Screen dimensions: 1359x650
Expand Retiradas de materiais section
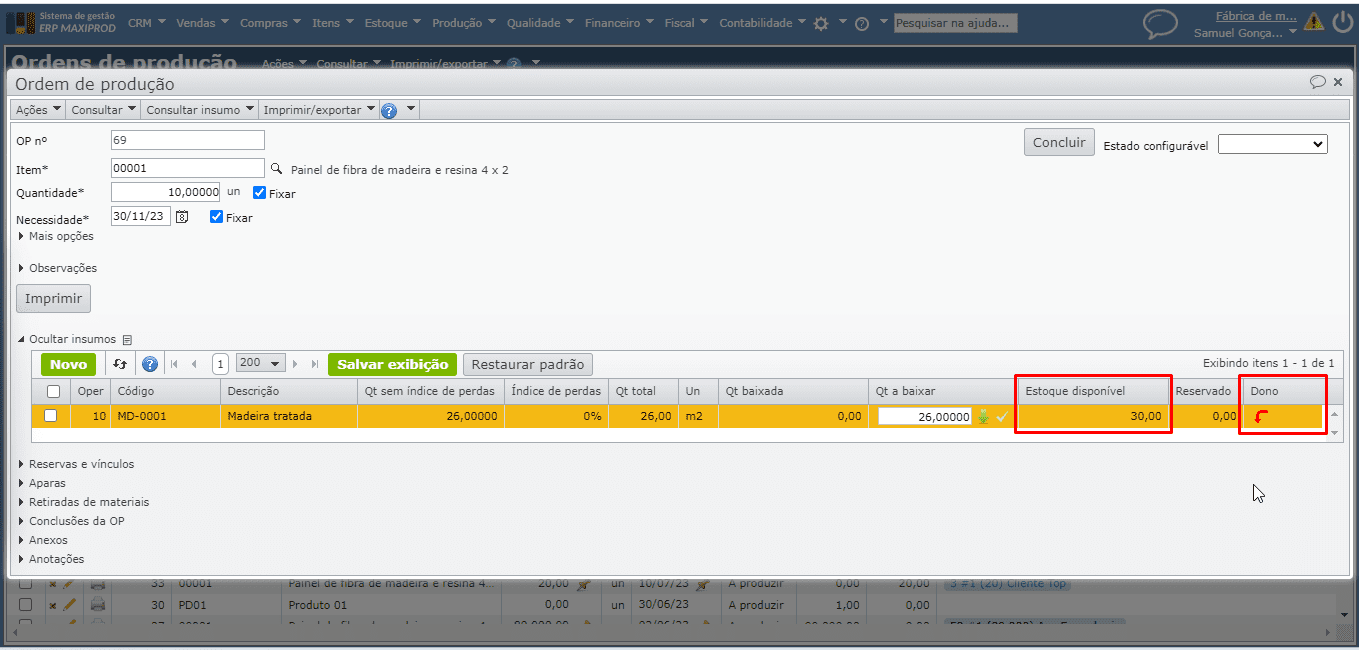(x=83, y=502)
